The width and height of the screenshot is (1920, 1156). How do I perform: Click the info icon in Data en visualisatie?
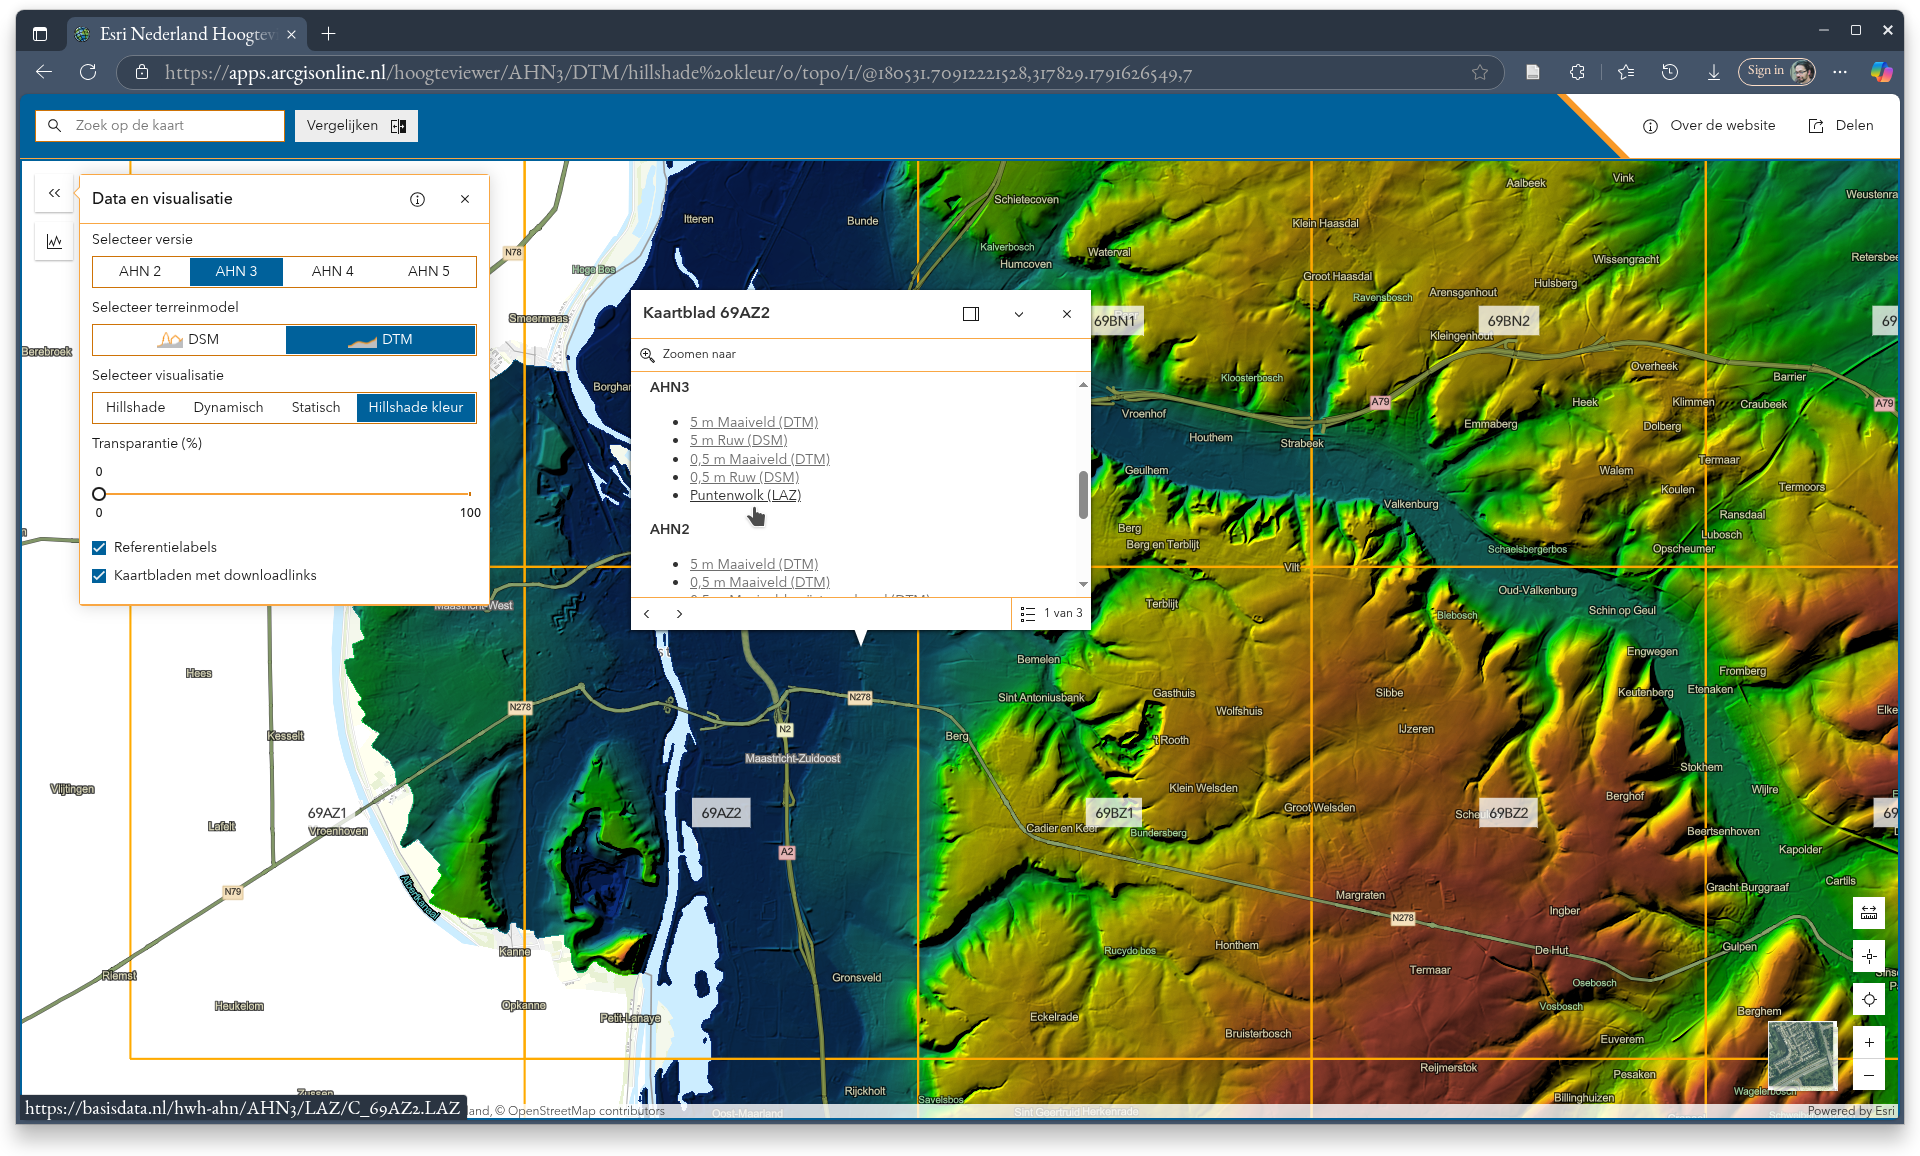point(417,199)
